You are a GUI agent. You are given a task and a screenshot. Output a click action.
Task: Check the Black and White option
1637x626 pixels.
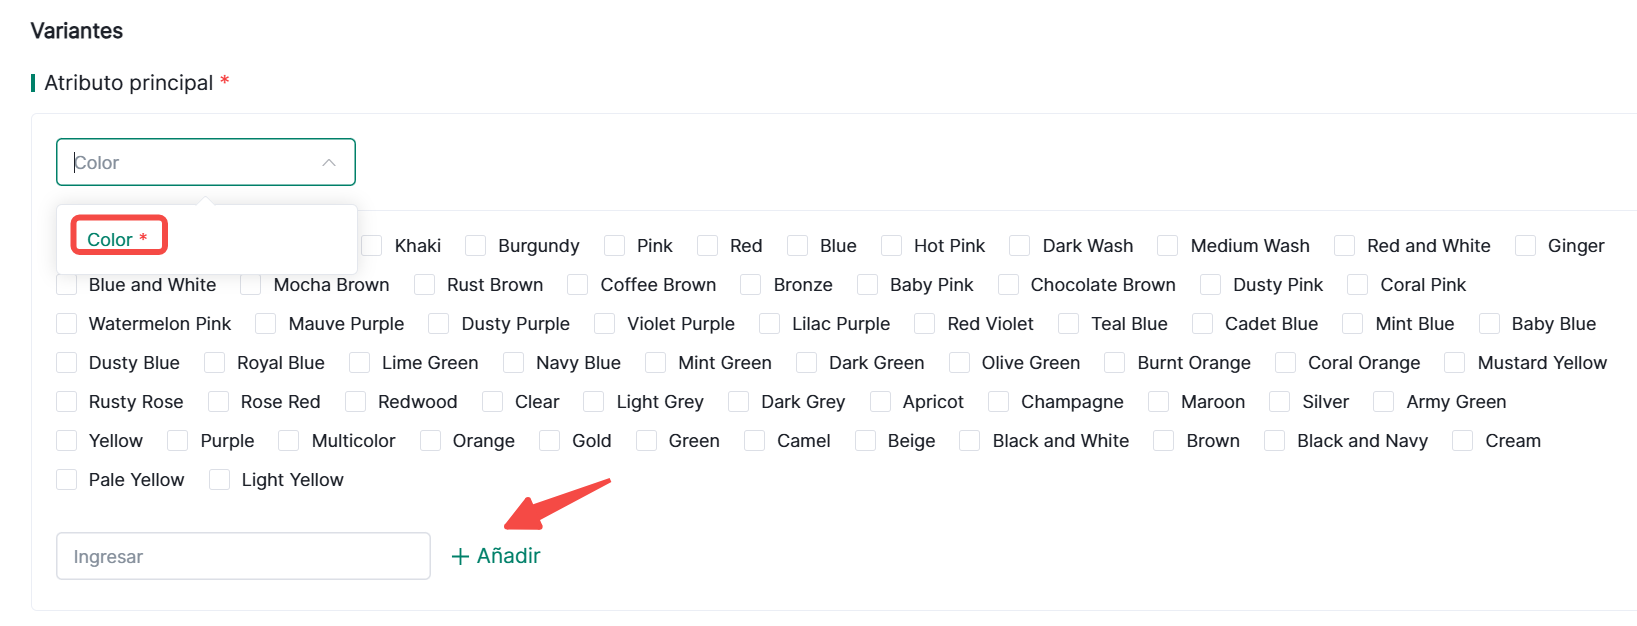point(970,441)
